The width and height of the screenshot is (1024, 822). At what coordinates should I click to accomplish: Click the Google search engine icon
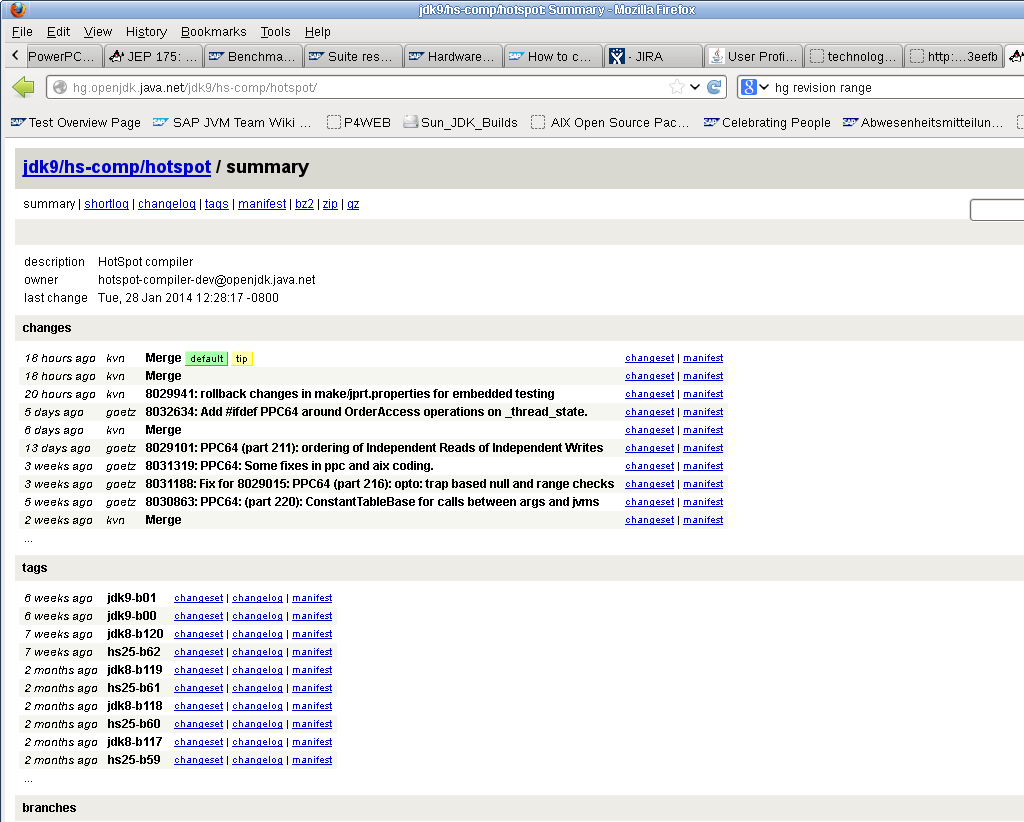click(749, 87)
